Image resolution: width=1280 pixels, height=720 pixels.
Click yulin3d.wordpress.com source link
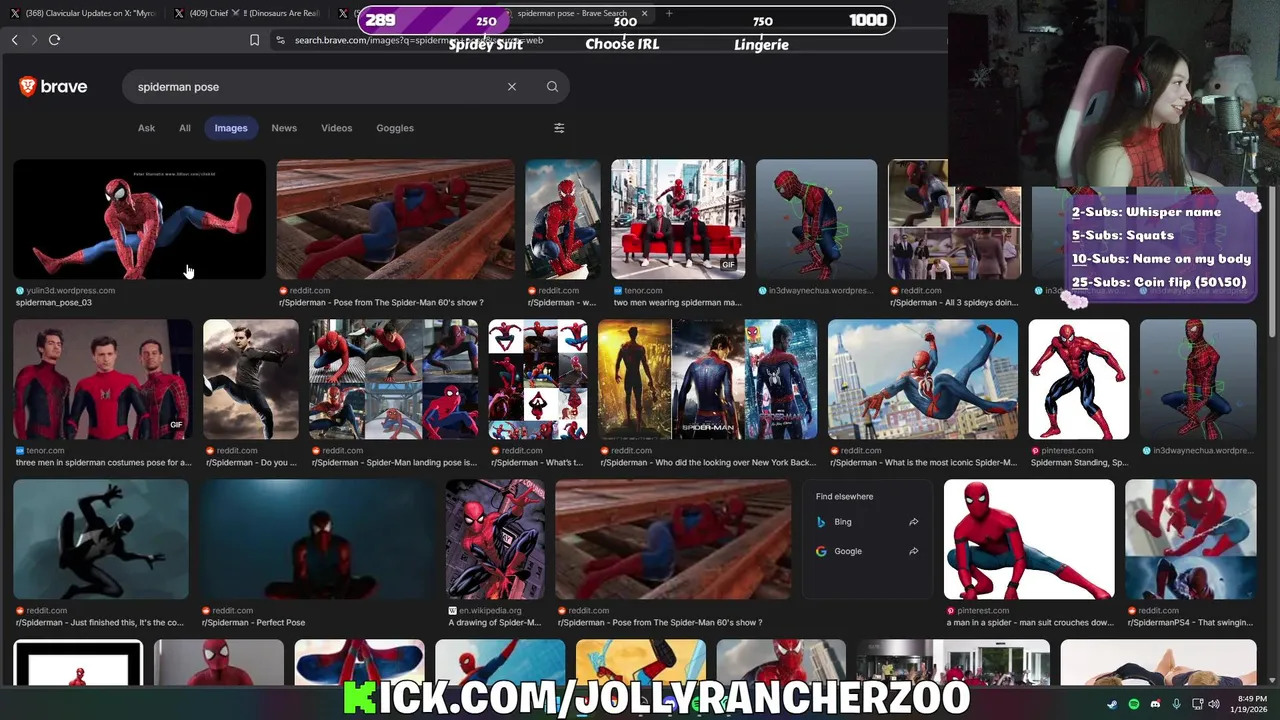click(x=70, y=290)
